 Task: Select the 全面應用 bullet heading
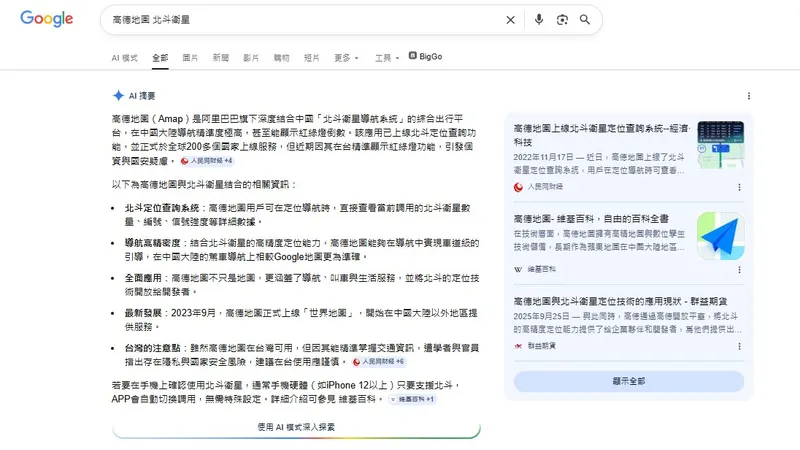pyautogui.click(x=143, y=278)
